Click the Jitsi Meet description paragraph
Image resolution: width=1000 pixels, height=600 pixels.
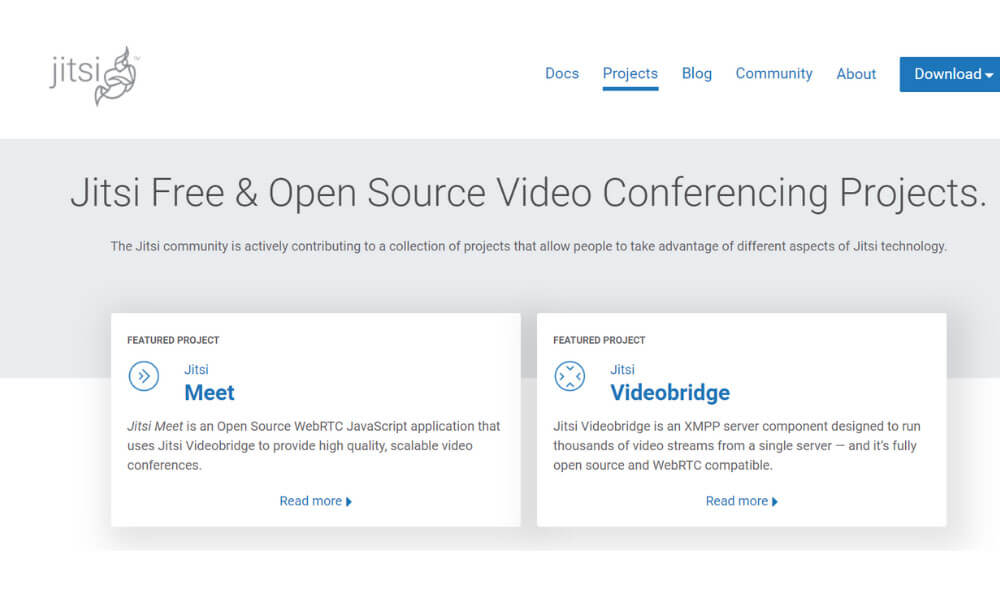click(x=314, y=446)
